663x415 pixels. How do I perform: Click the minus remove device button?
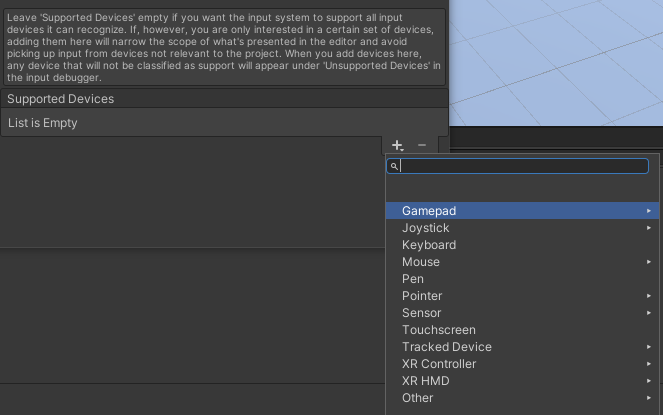click(422, 145)
